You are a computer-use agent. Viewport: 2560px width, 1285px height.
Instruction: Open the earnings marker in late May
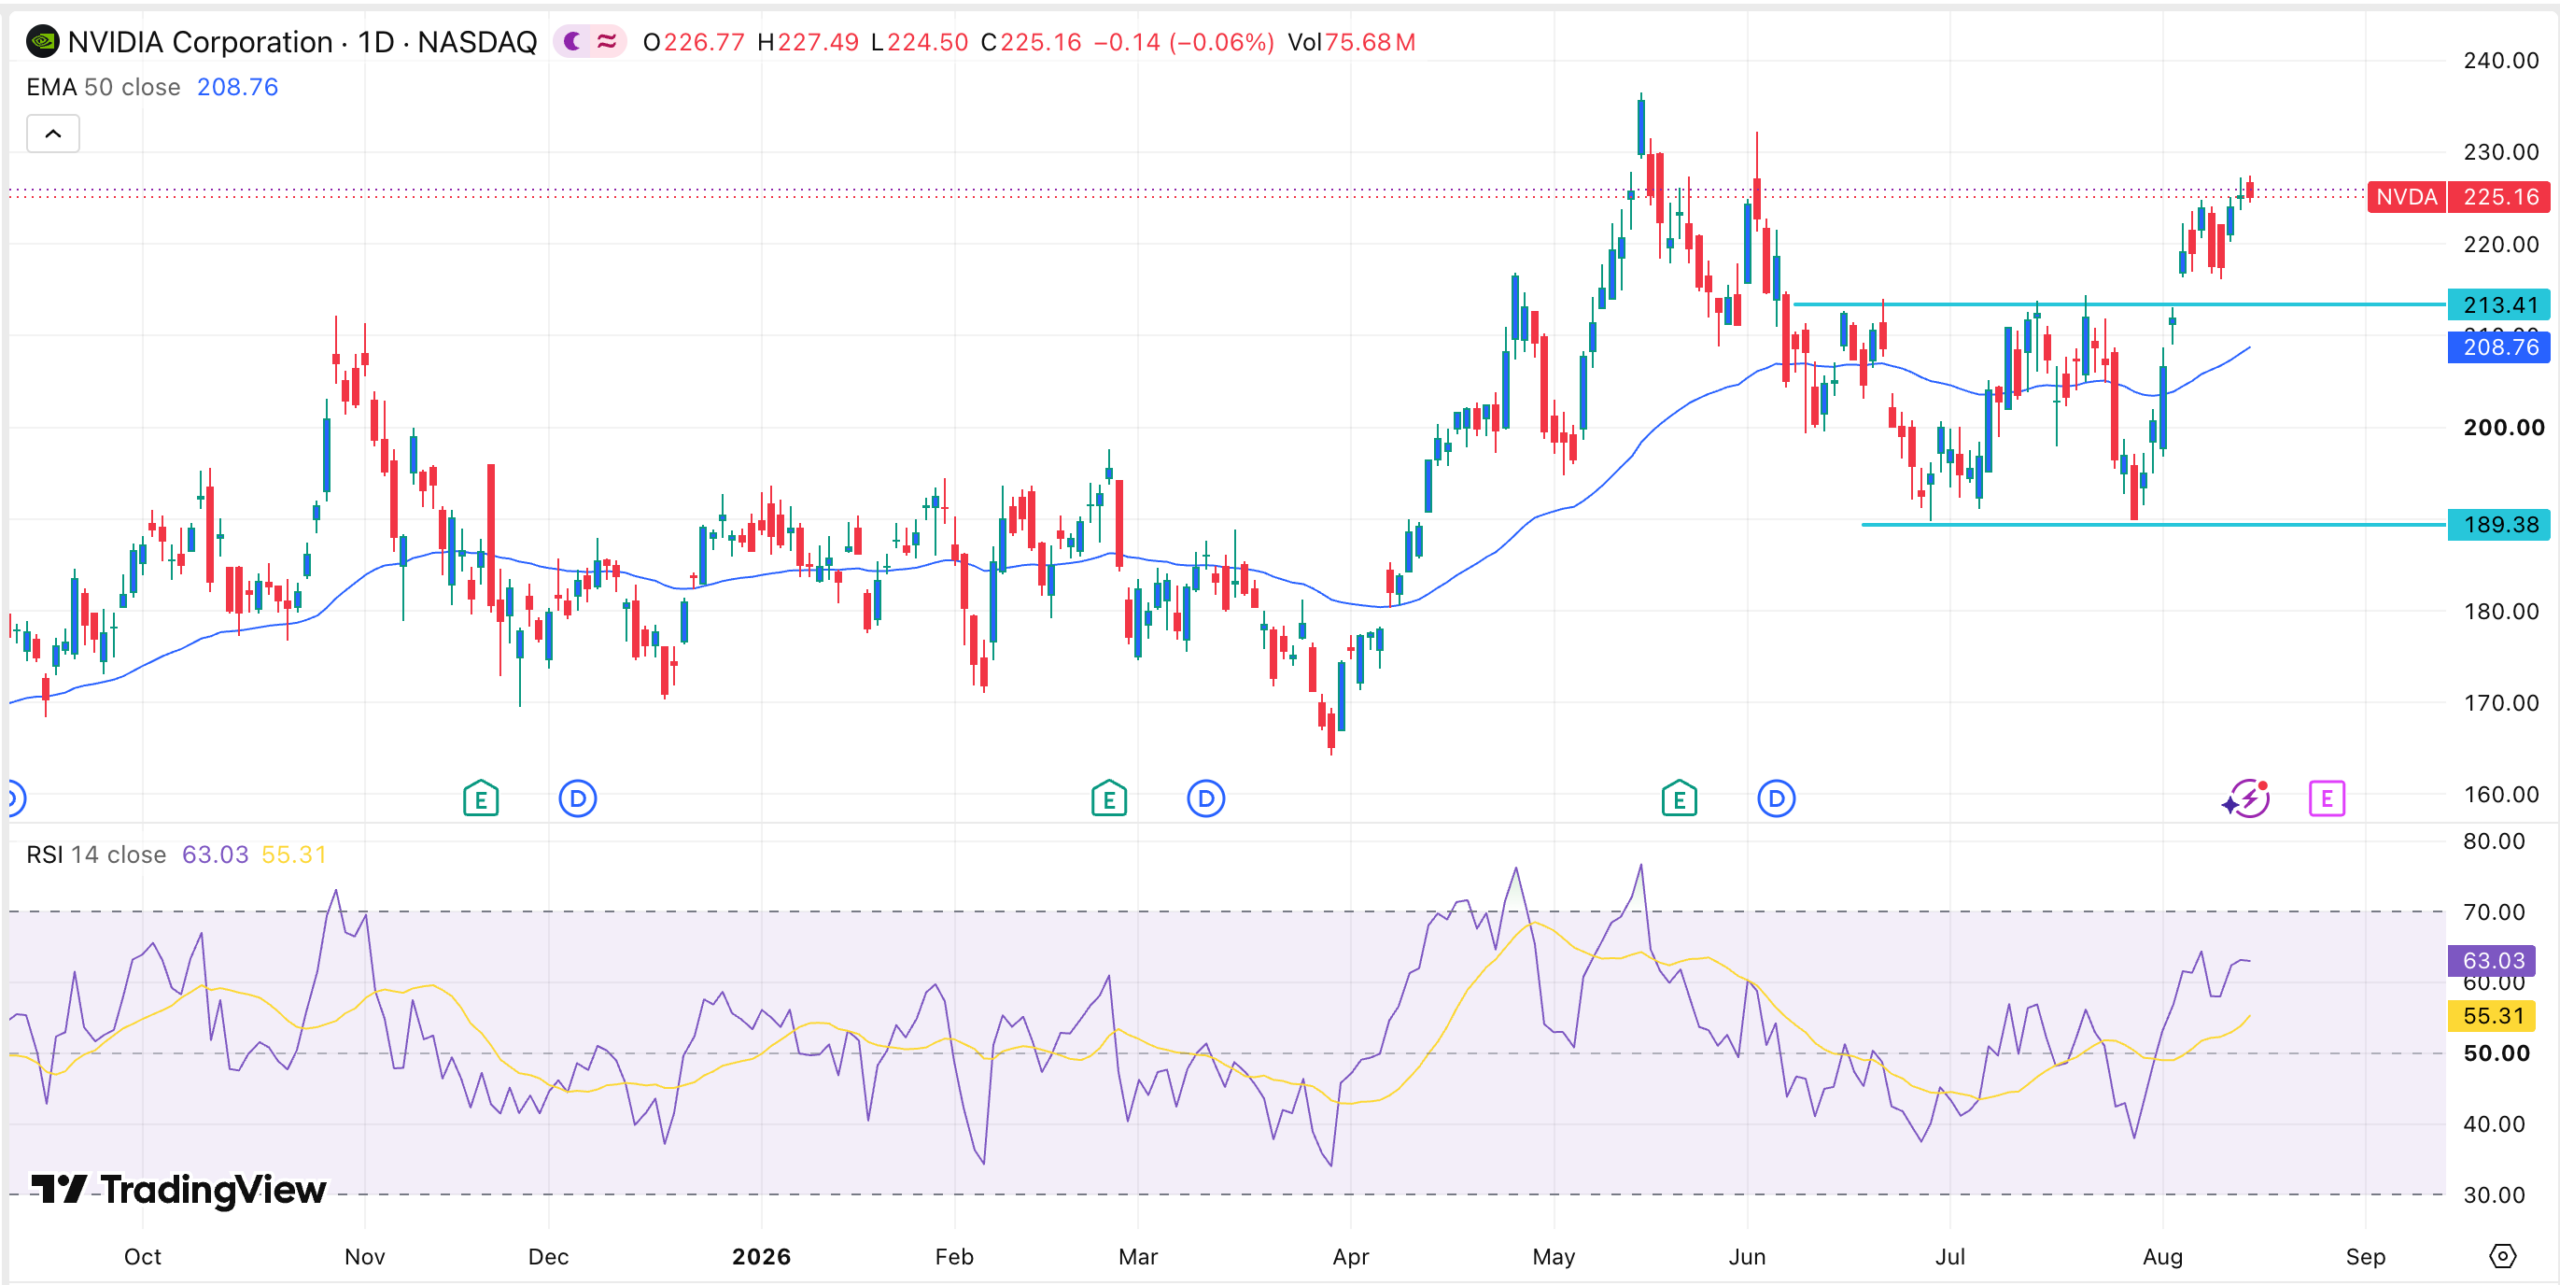pos(1679,799)
